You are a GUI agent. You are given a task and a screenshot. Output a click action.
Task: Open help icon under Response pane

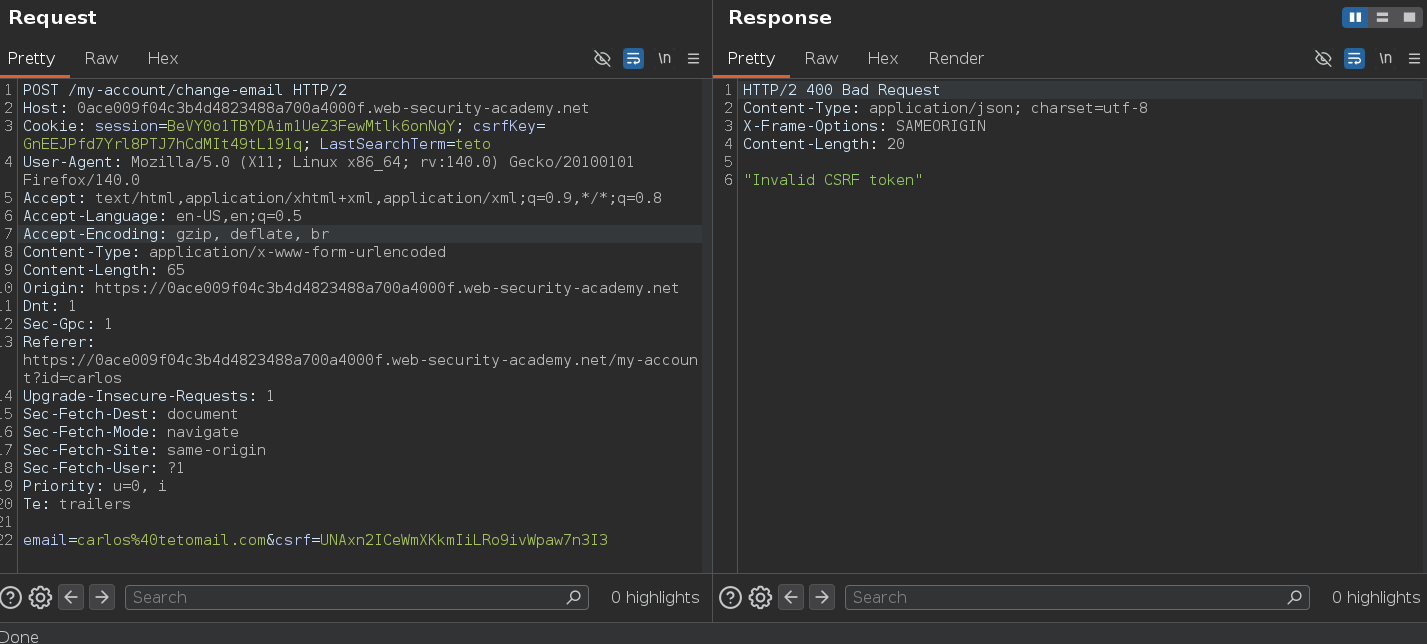731,598
